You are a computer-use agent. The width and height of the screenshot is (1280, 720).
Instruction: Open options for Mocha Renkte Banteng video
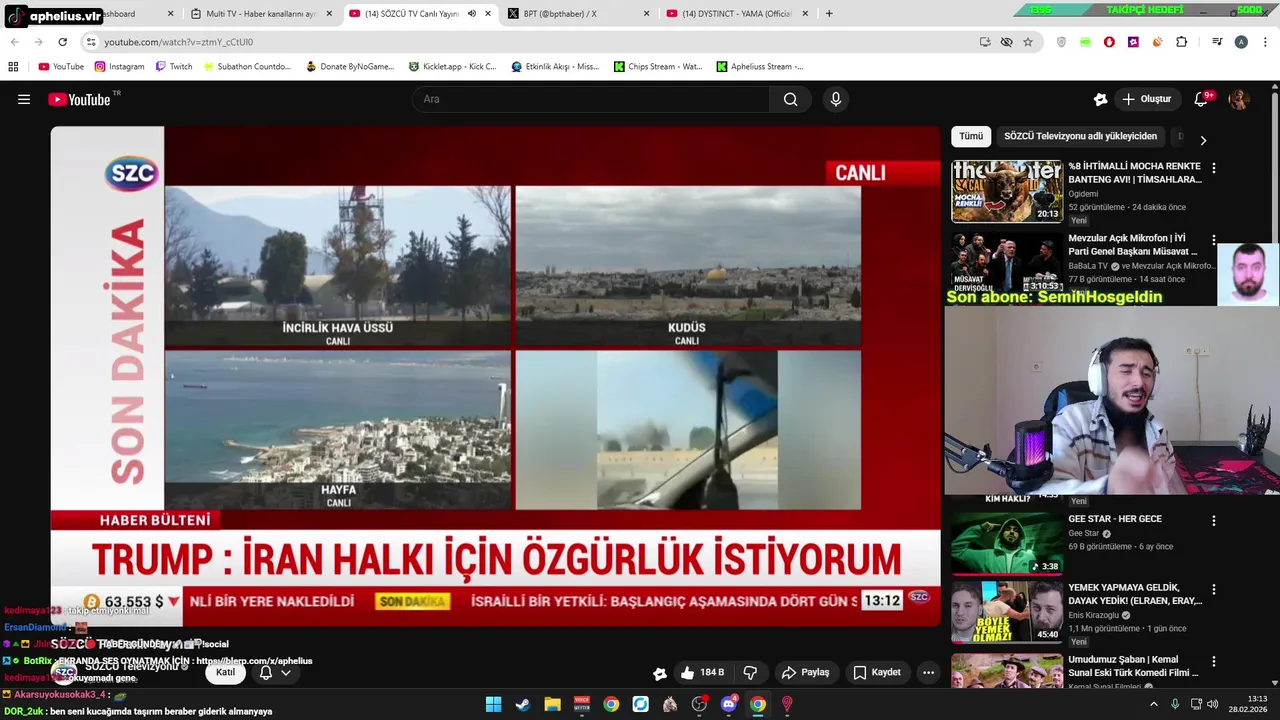coord(1214,169)
